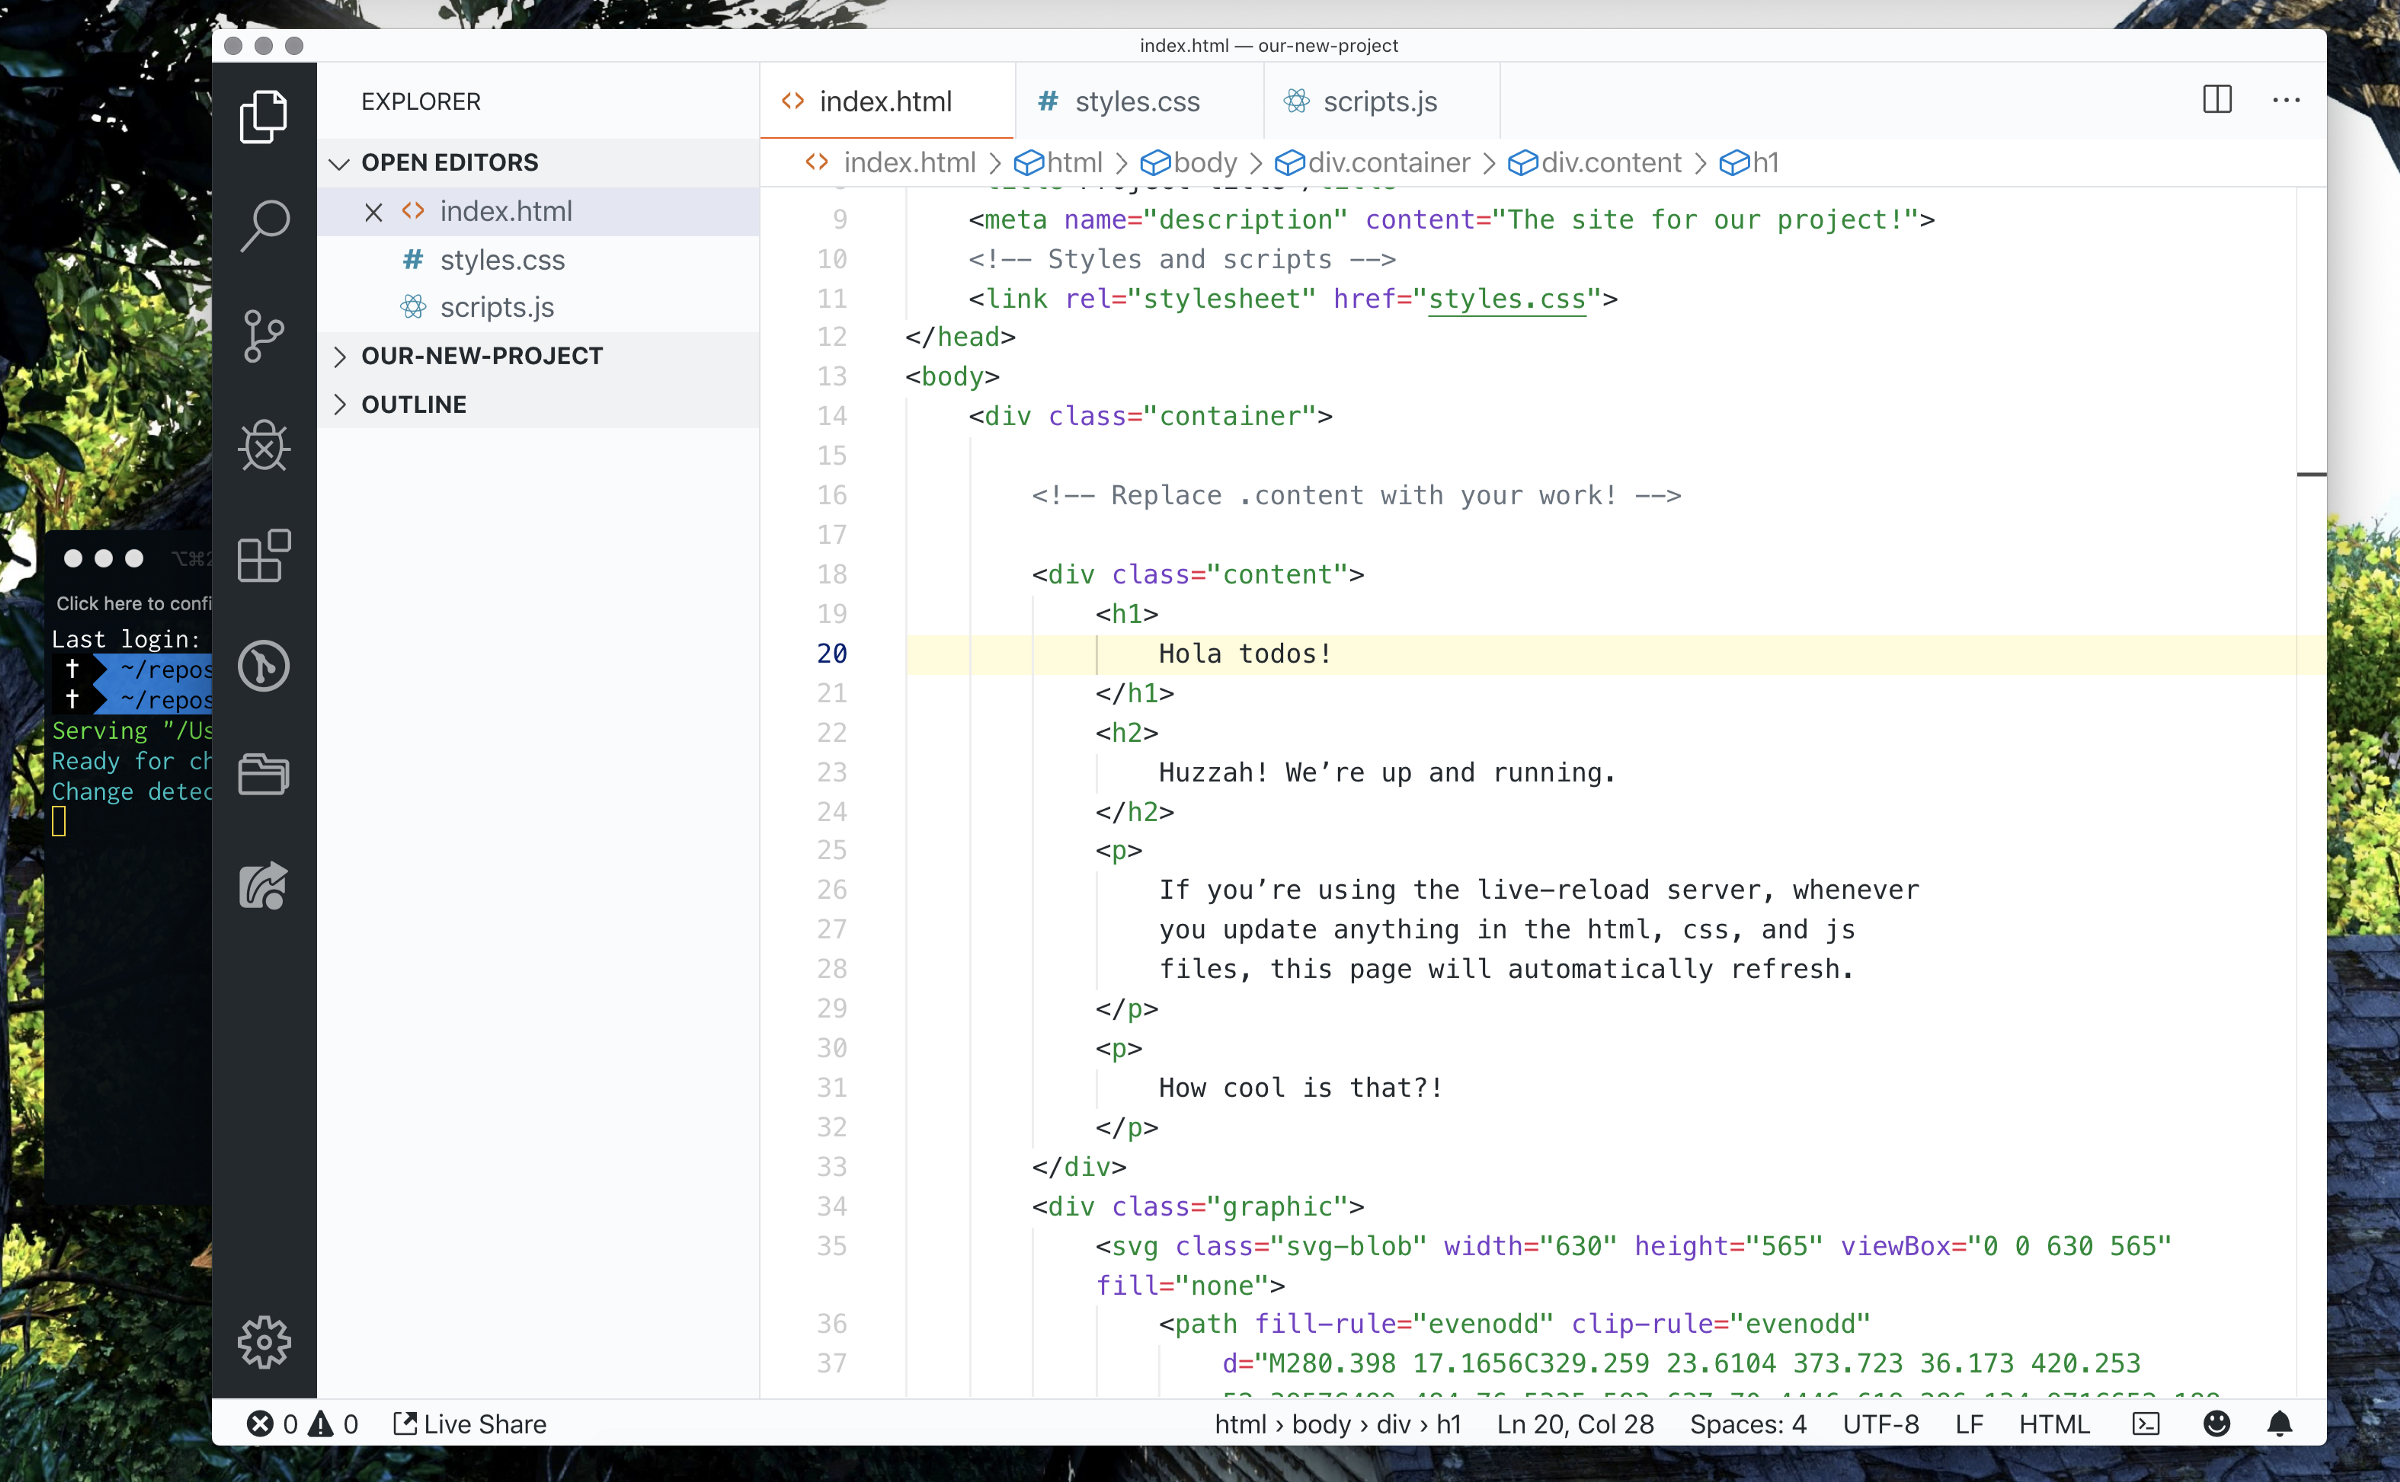Collapse the OPEN EDITORS section
The height and width of the screenshot is (1482, 2400).
340,163
